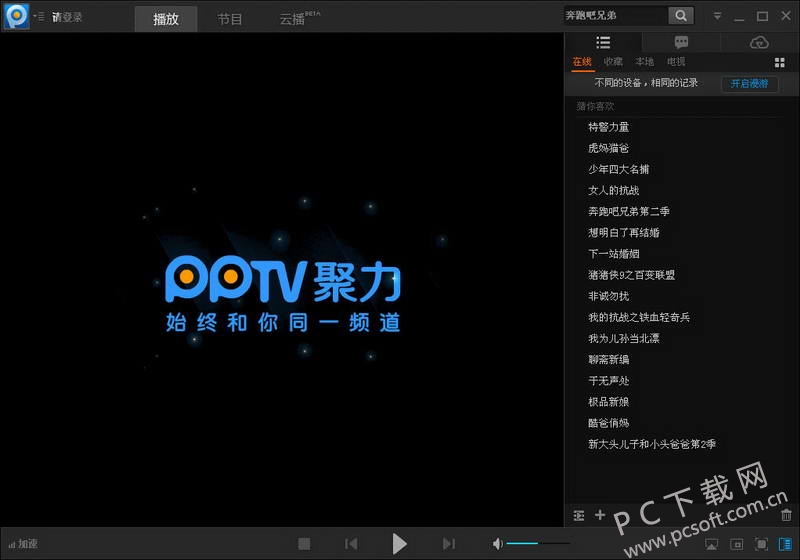Image resolution: width=800 pixels, height=560 pixels.
Task: Open the 云播 BETA tab
Action: (x=299, y=19)
